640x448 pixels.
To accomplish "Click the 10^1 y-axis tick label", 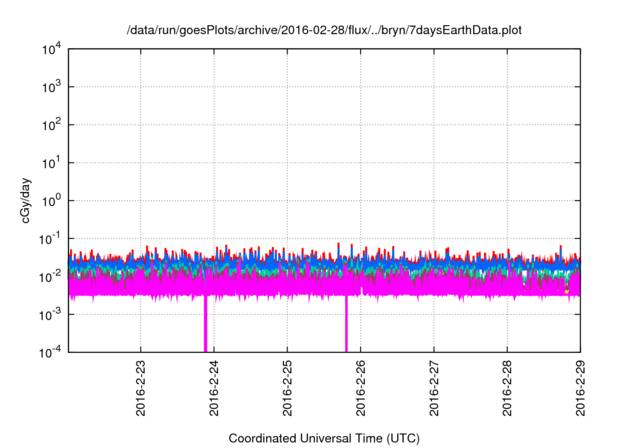I will (51, 163).
